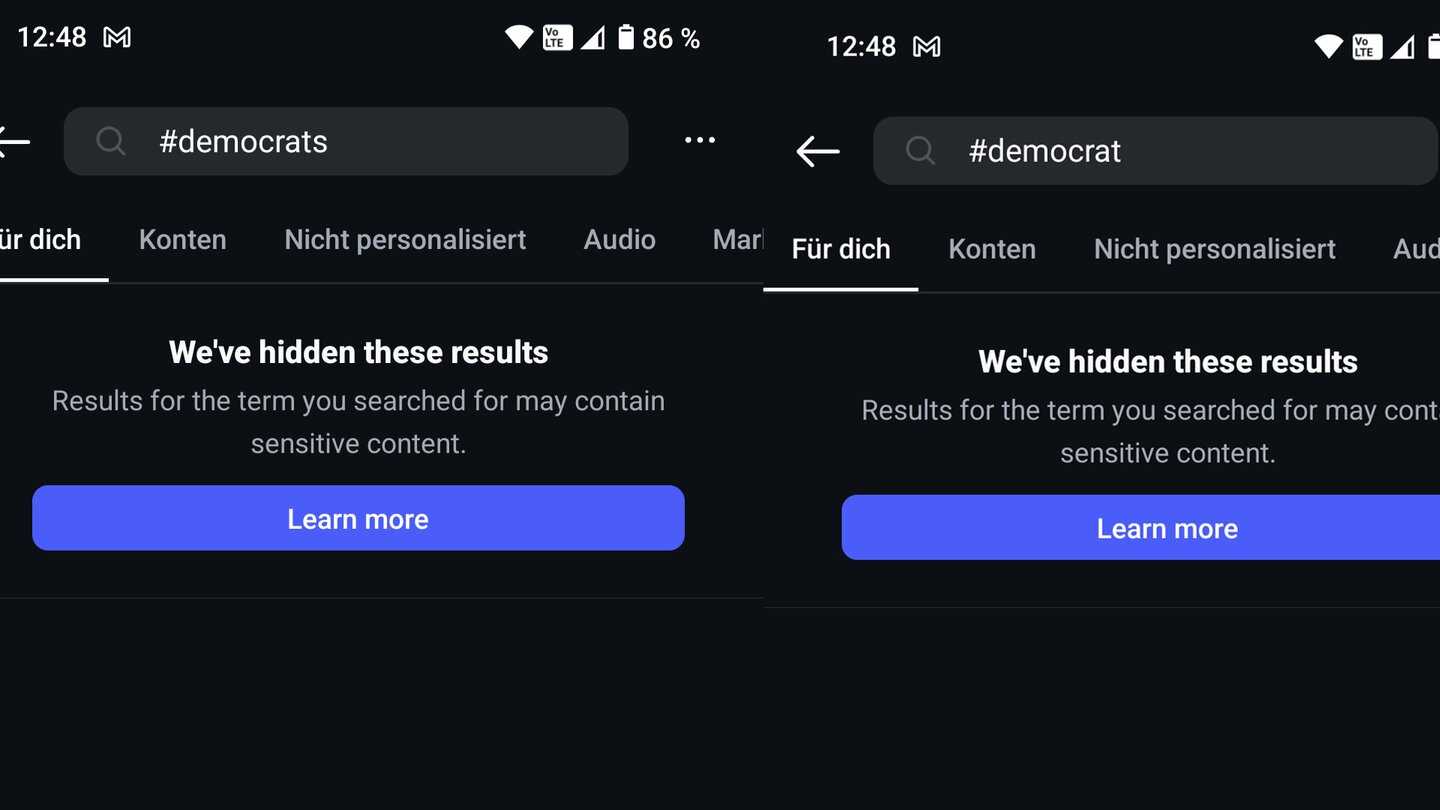This screenshot has width=1440, height=810.
Task: Tap the battery icon showing 86 %
Action: tap(626, 38)
